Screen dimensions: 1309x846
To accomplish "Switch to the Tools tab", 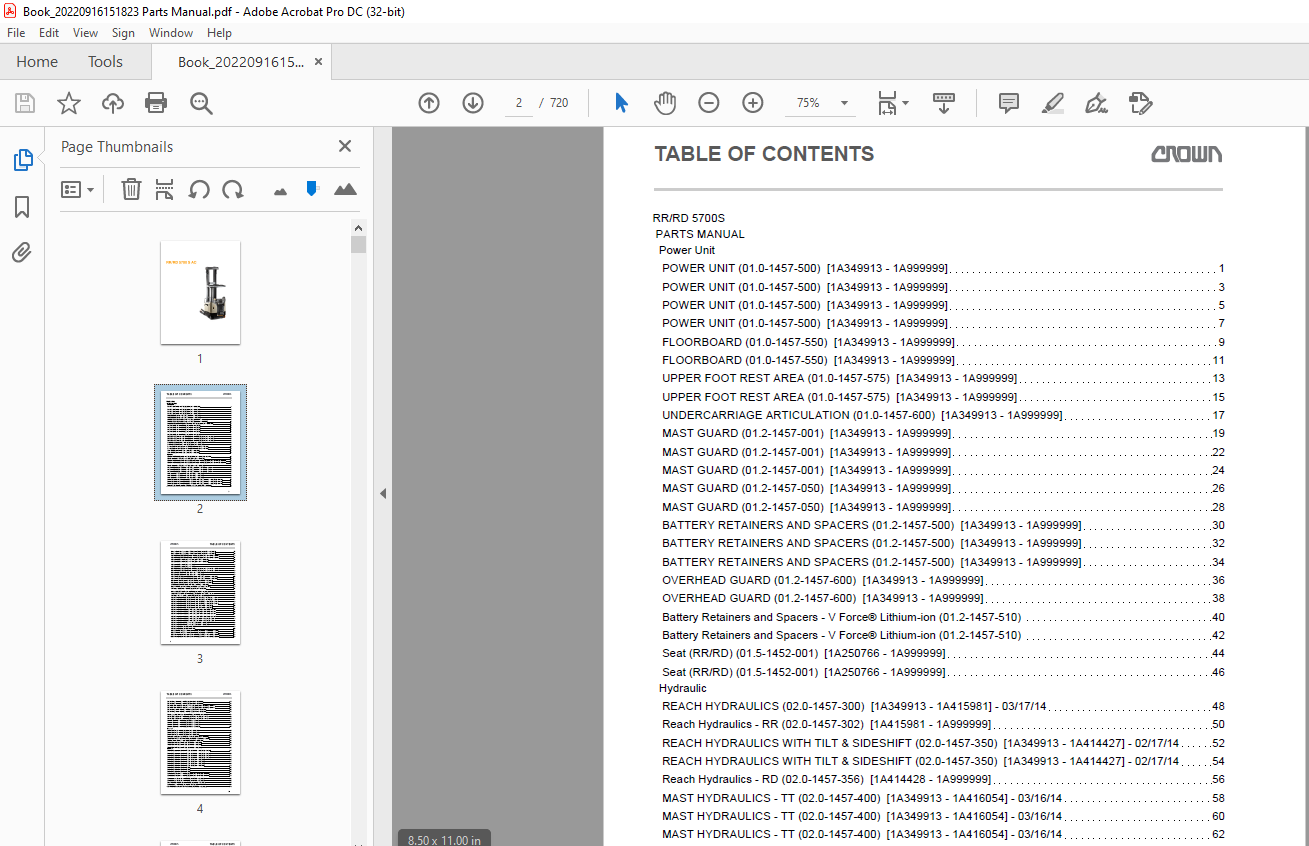I will pos(105,62).
